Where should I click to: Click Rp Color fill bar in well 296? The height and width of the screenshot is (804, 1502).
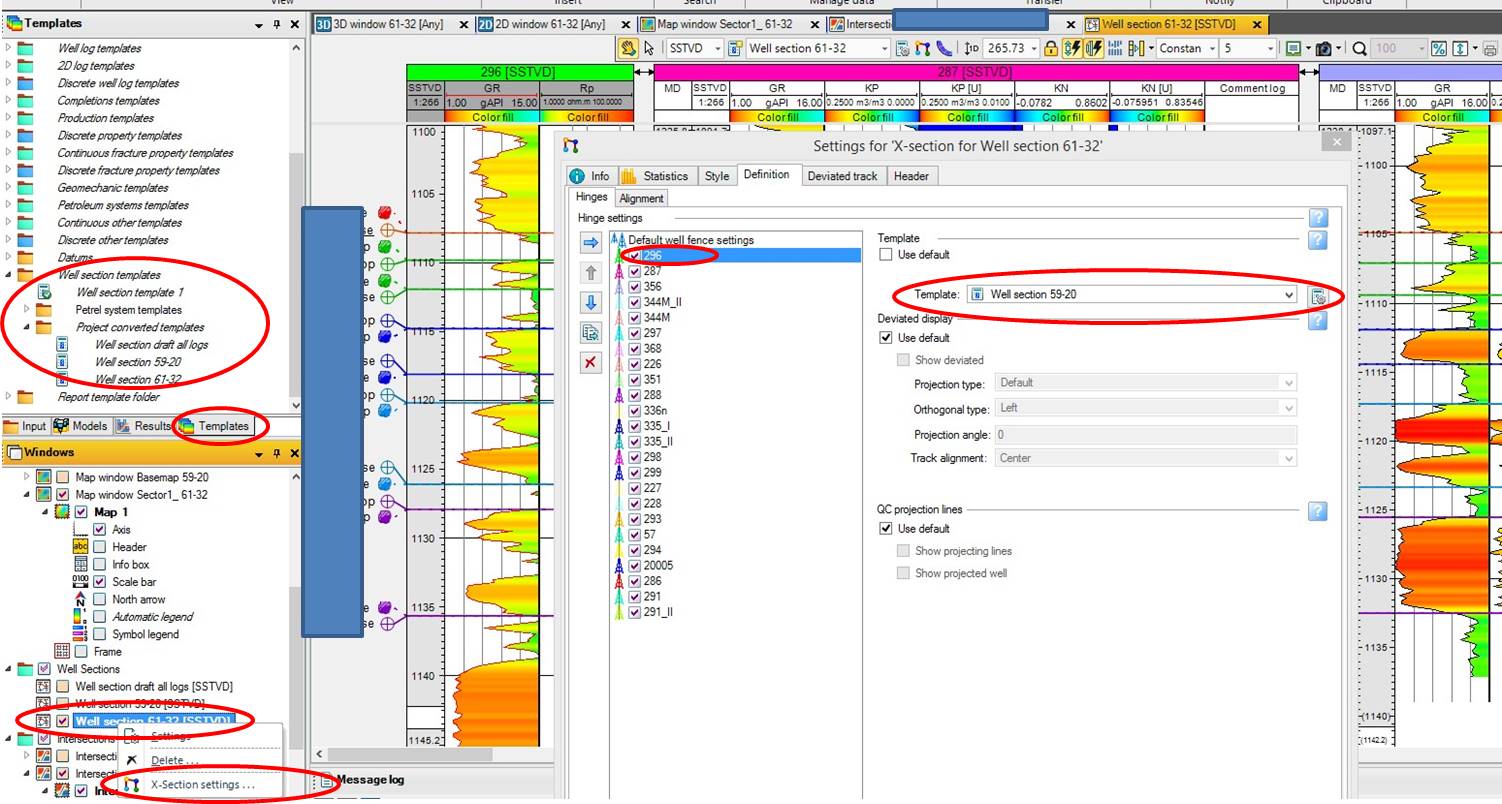[587, 117]
